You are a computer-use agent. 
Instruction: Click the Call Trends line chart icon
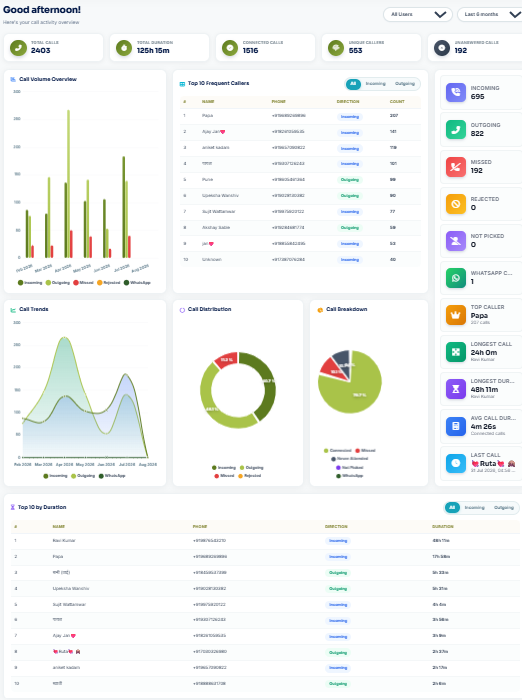click(13, 309)
